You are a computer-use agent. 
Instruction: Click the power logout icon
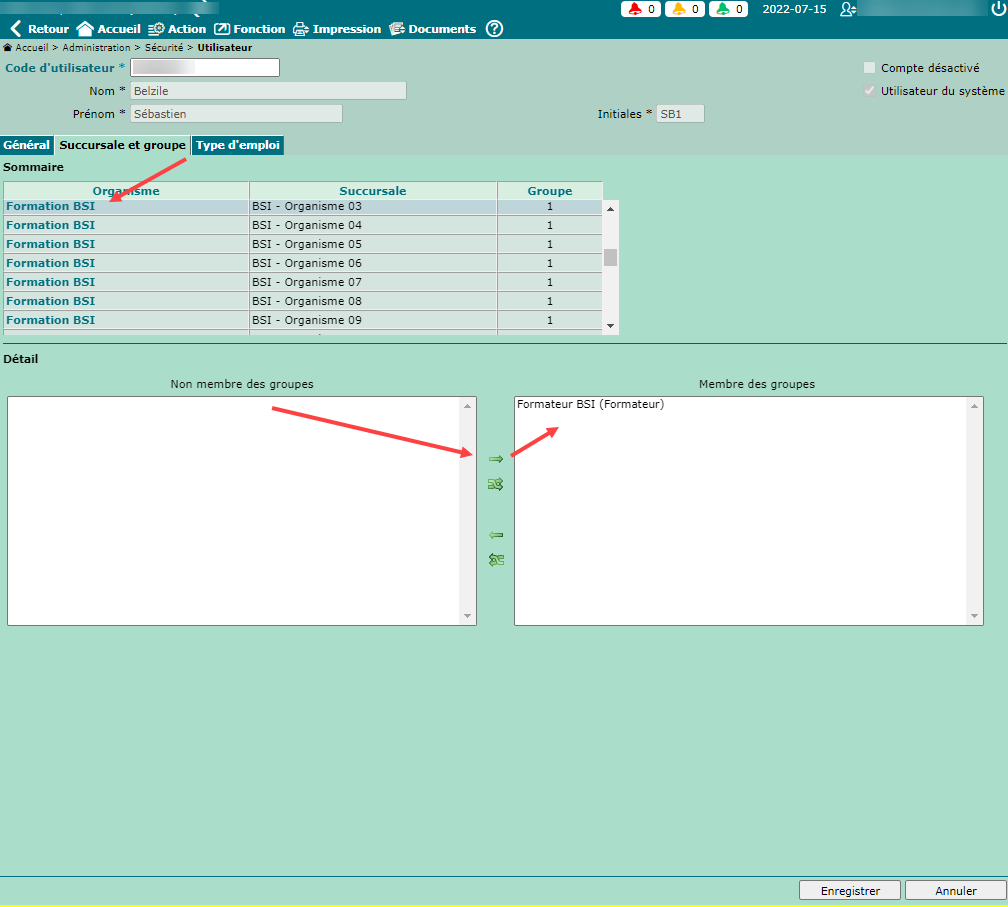[x=997, y=9]
